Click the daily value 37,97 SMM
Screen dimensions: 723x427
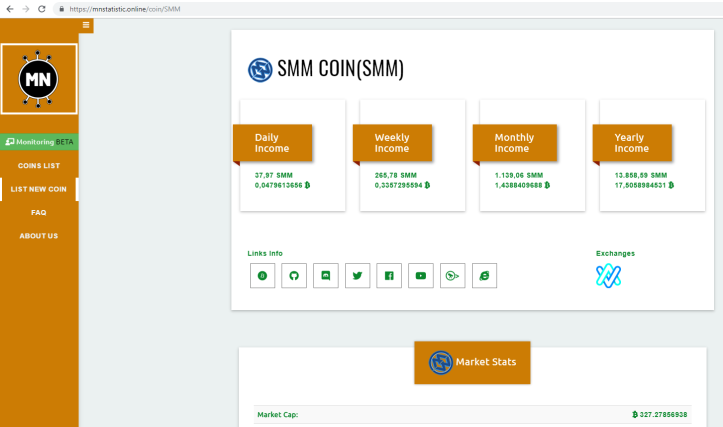tap(273, 175)
